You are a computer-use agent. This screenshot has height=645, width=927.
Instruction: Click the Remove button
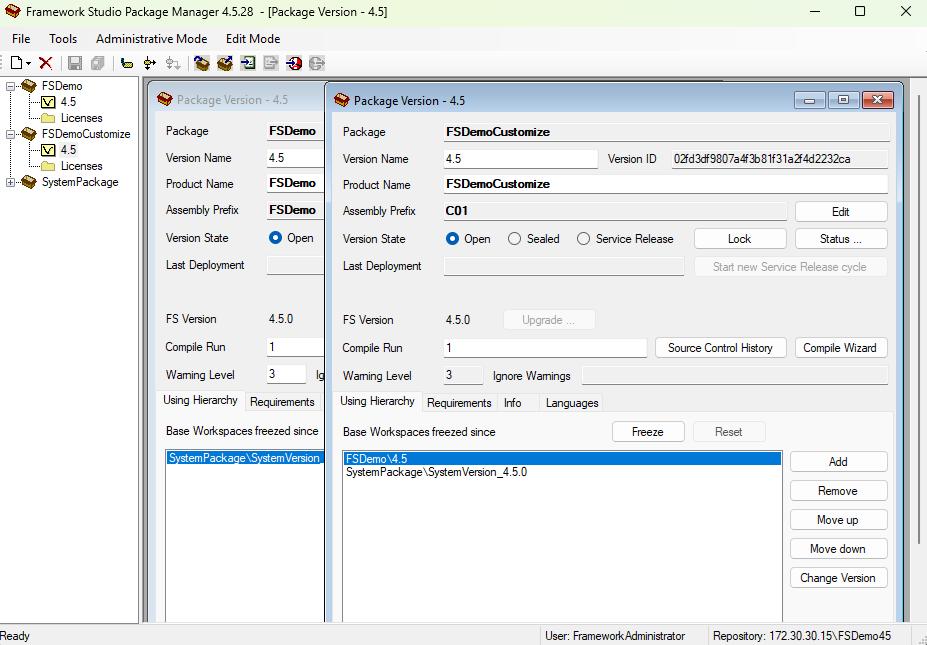838,491
